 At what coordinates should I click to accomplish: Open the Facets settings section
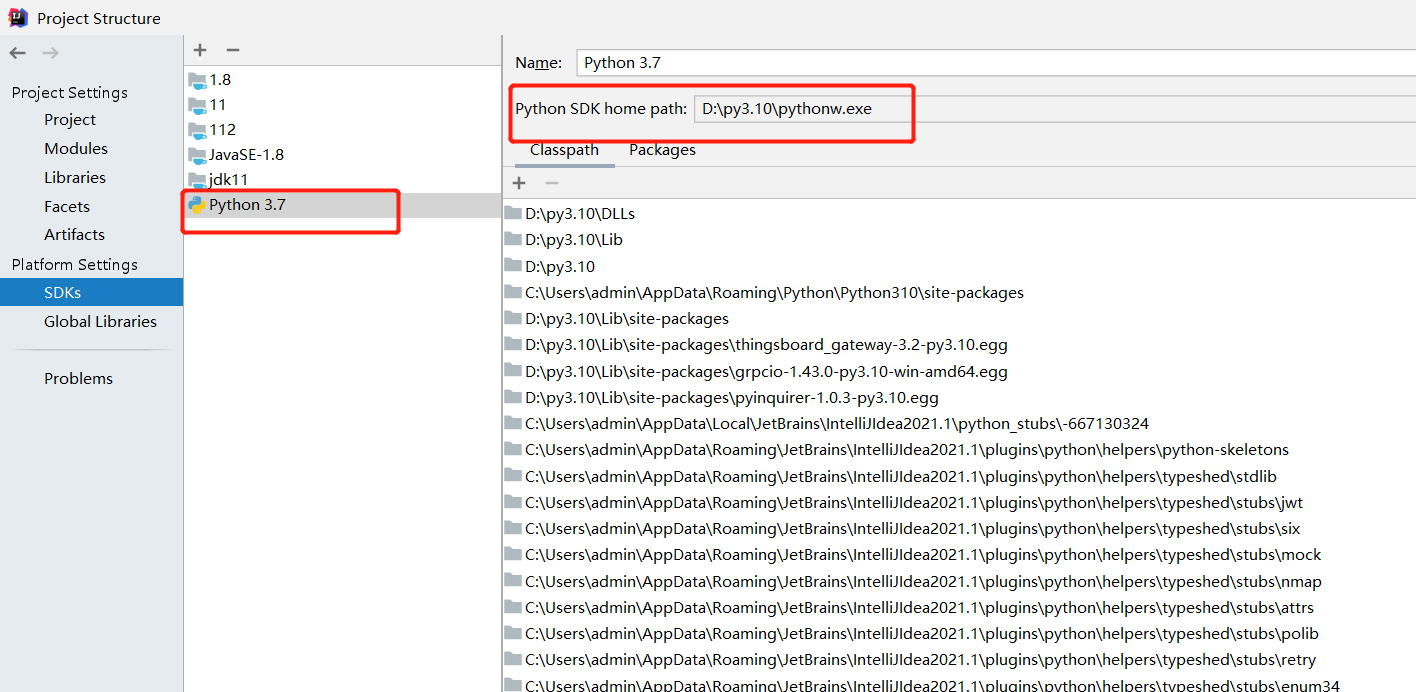tap(66, 206)
